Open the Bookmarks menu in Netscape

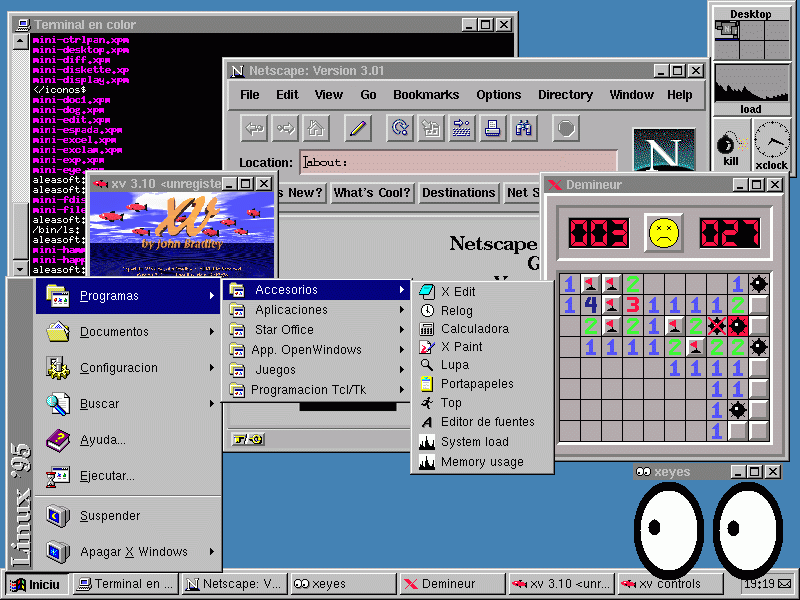[x=425, y=95]
